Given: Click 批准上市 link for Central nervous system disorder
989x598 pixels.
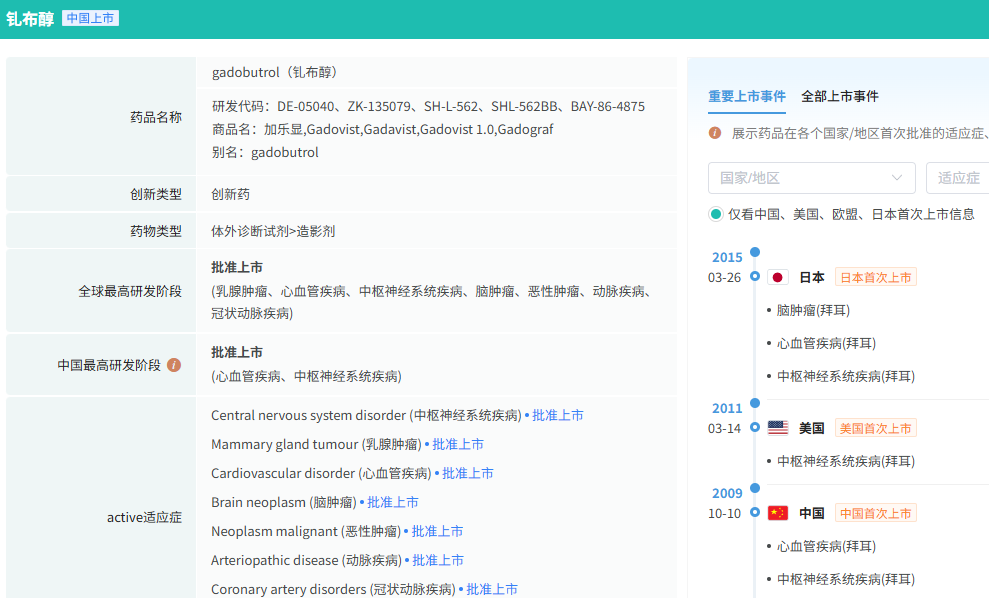Looking at the screenshot, I should tap(558, 415).
